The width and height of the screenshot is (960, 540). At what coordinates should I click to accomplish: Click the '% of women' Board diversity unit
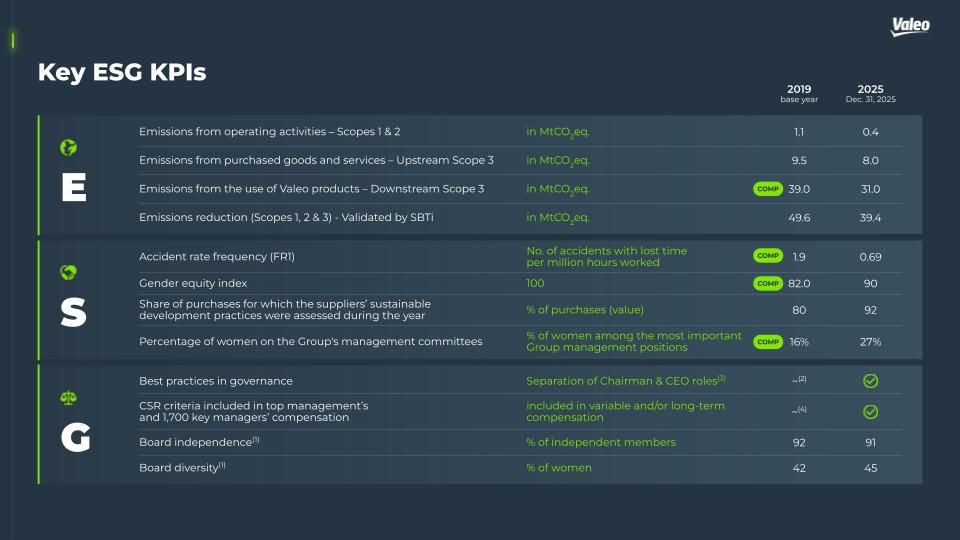tap(559, 468)
